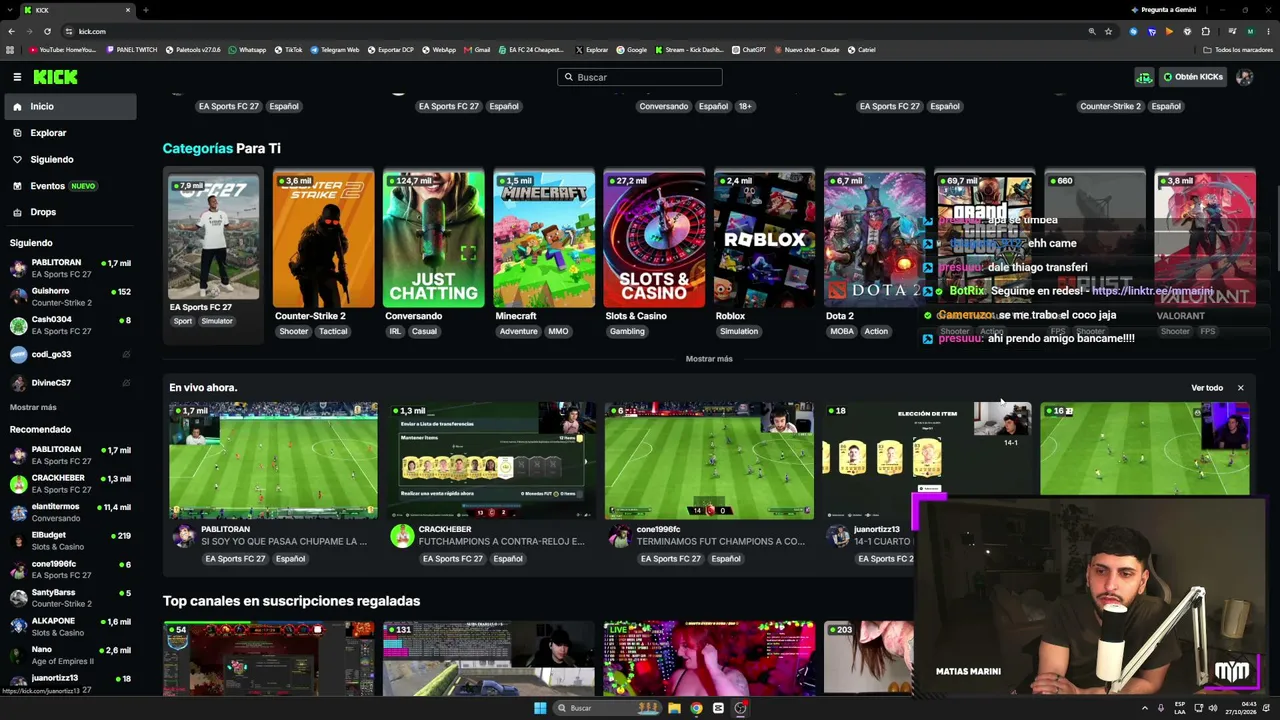
Task: Reload the kick.com page
Action: pos(47,31)
